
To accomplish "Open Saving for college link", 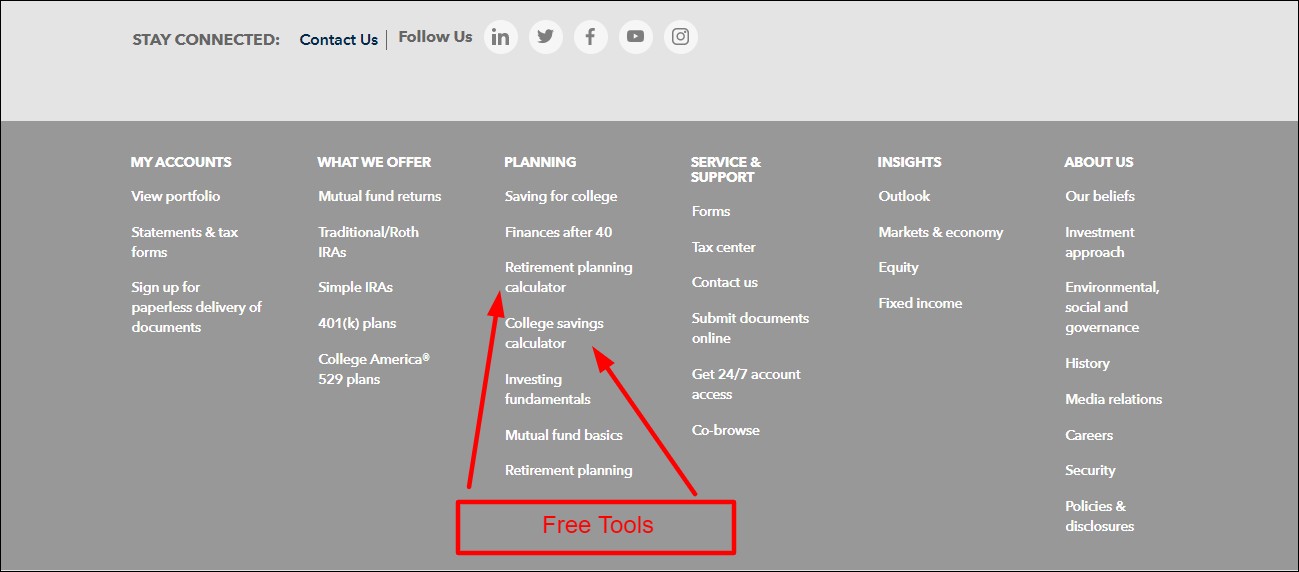I will coord(560,196).
